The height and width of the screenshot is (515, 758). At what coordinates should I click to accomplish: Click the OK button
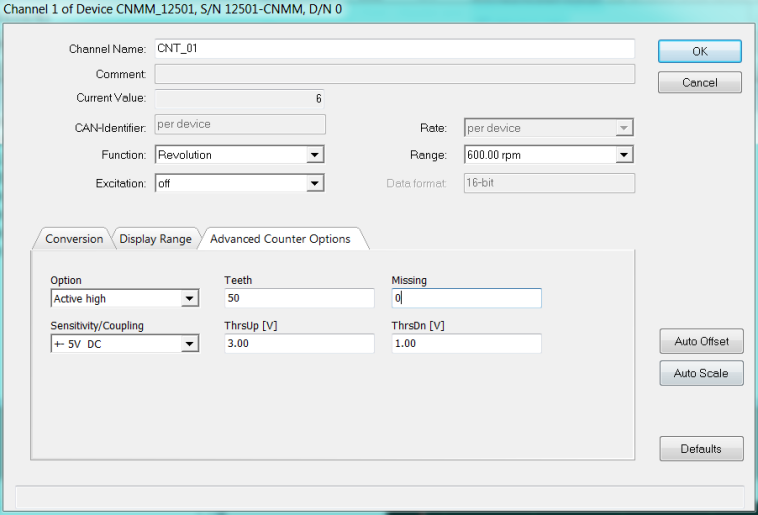click(699, 51)
